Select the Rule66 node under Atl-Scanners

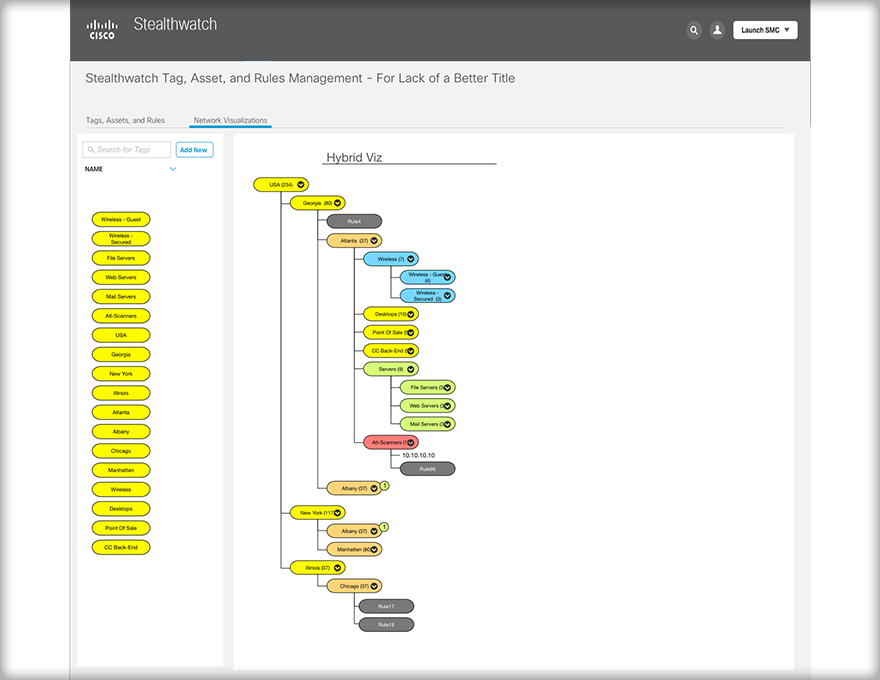click(427, 469)
